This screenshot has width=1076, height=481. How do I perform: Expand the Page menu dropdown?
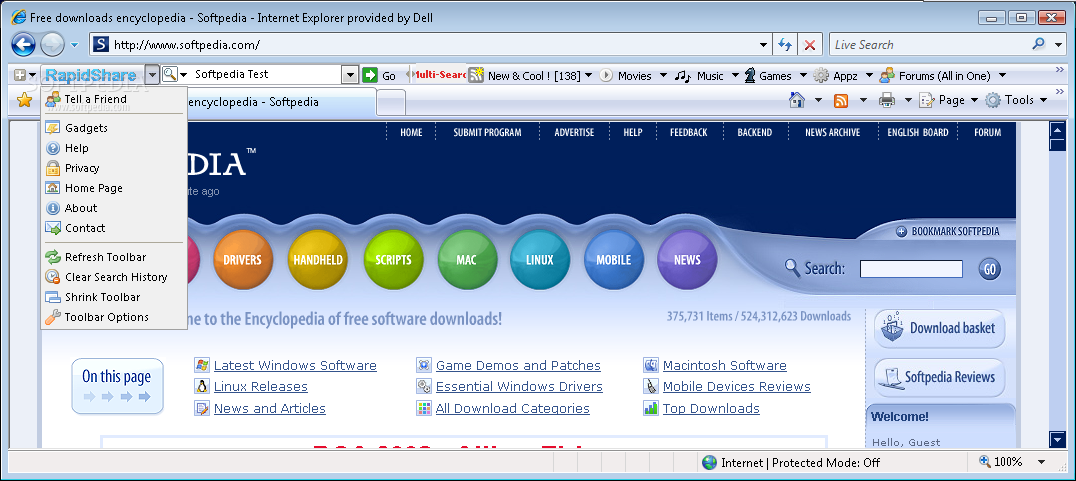(x=974, y=101)
